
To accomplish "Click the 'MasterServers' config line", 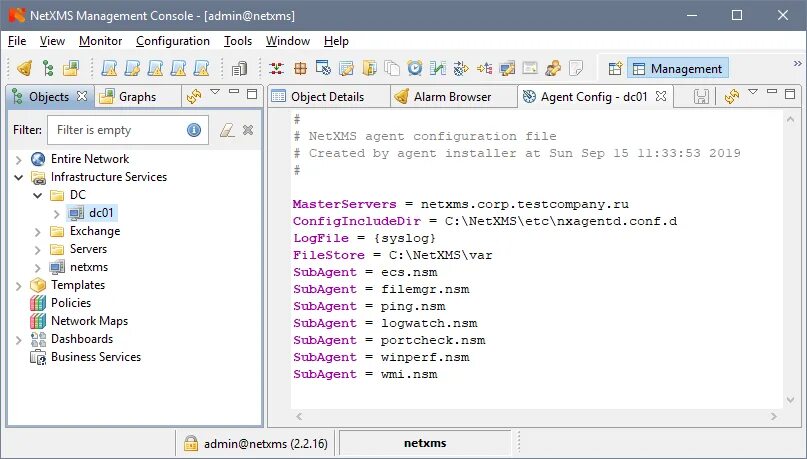I will [x=461, y=204].
